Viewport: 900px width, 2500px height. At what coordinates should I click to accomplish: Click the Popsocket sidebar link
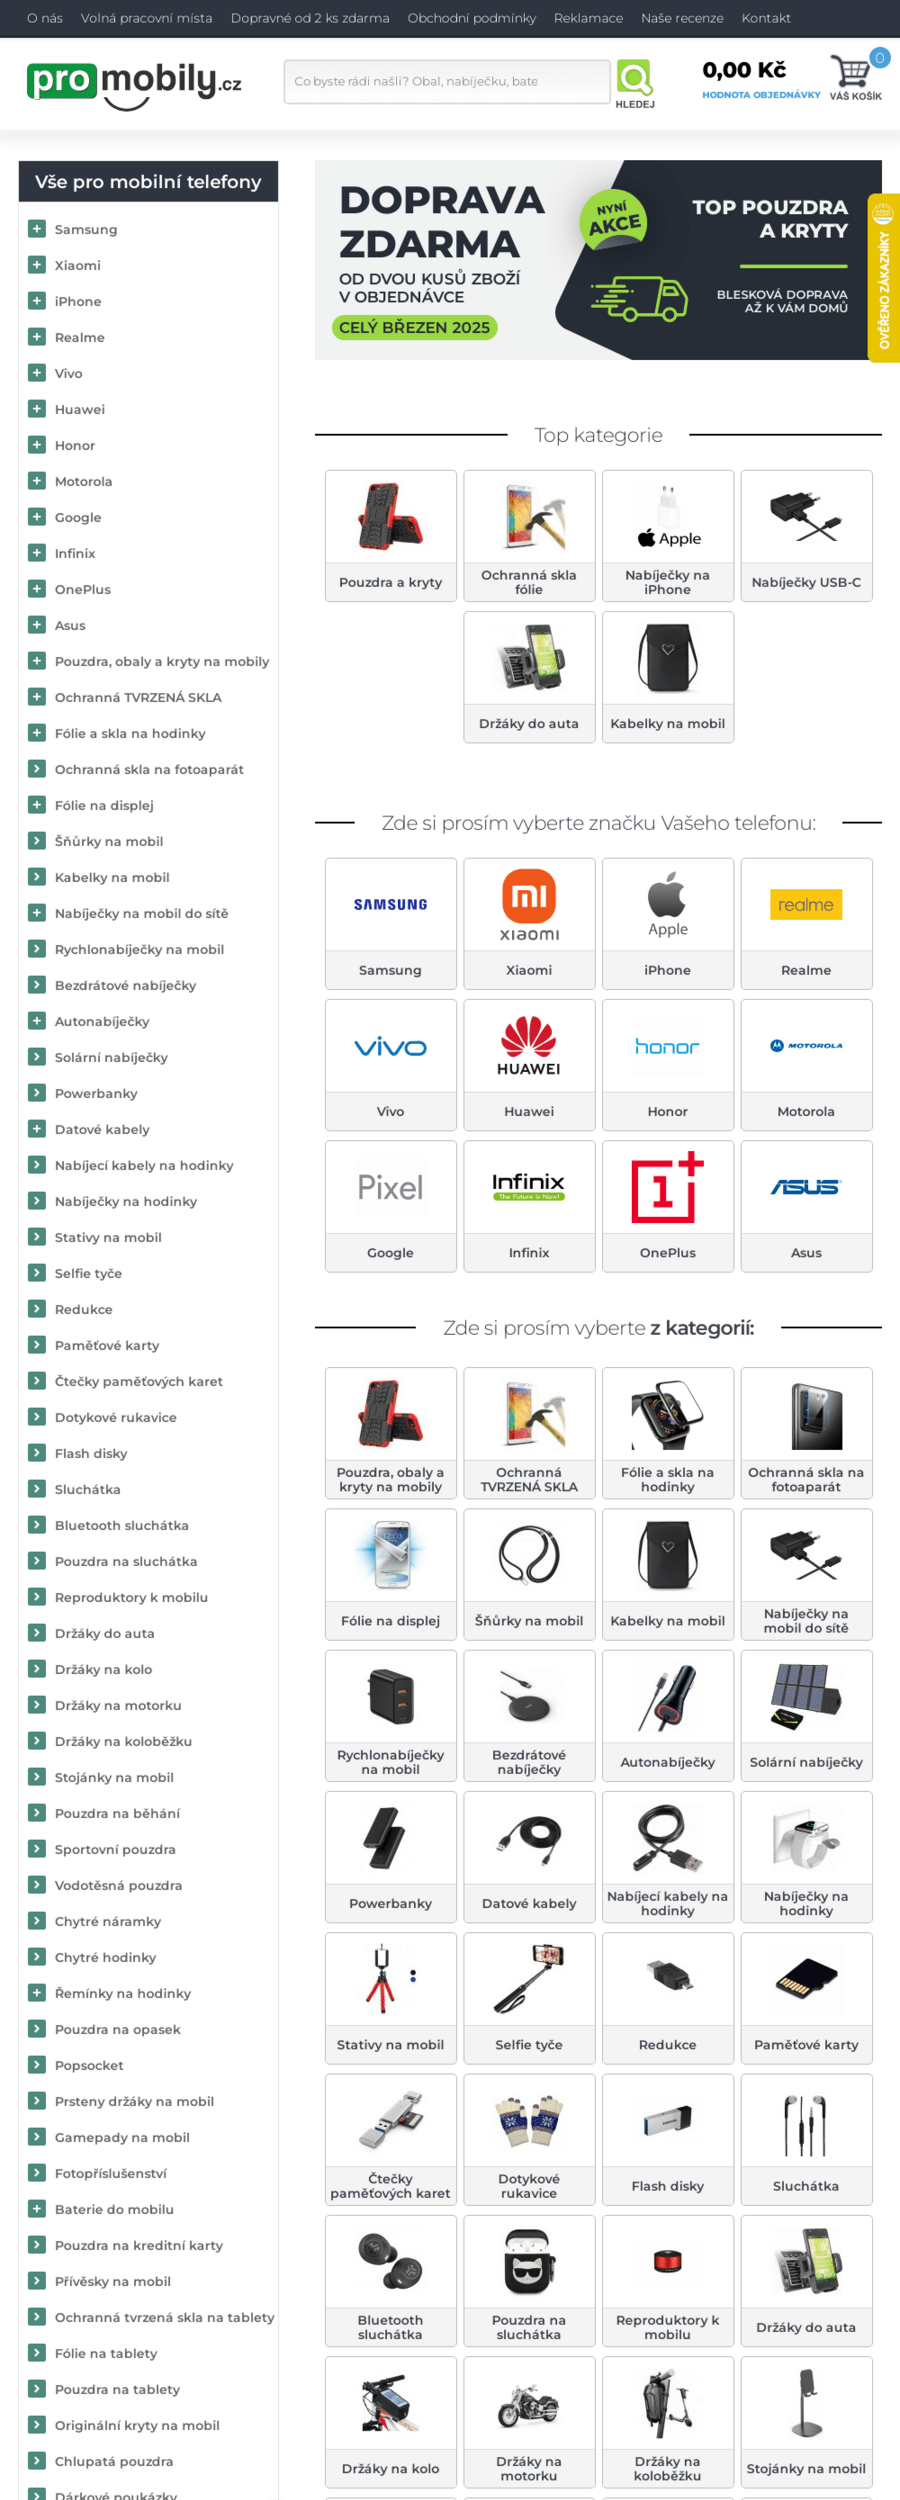(x=89, y=2065)
